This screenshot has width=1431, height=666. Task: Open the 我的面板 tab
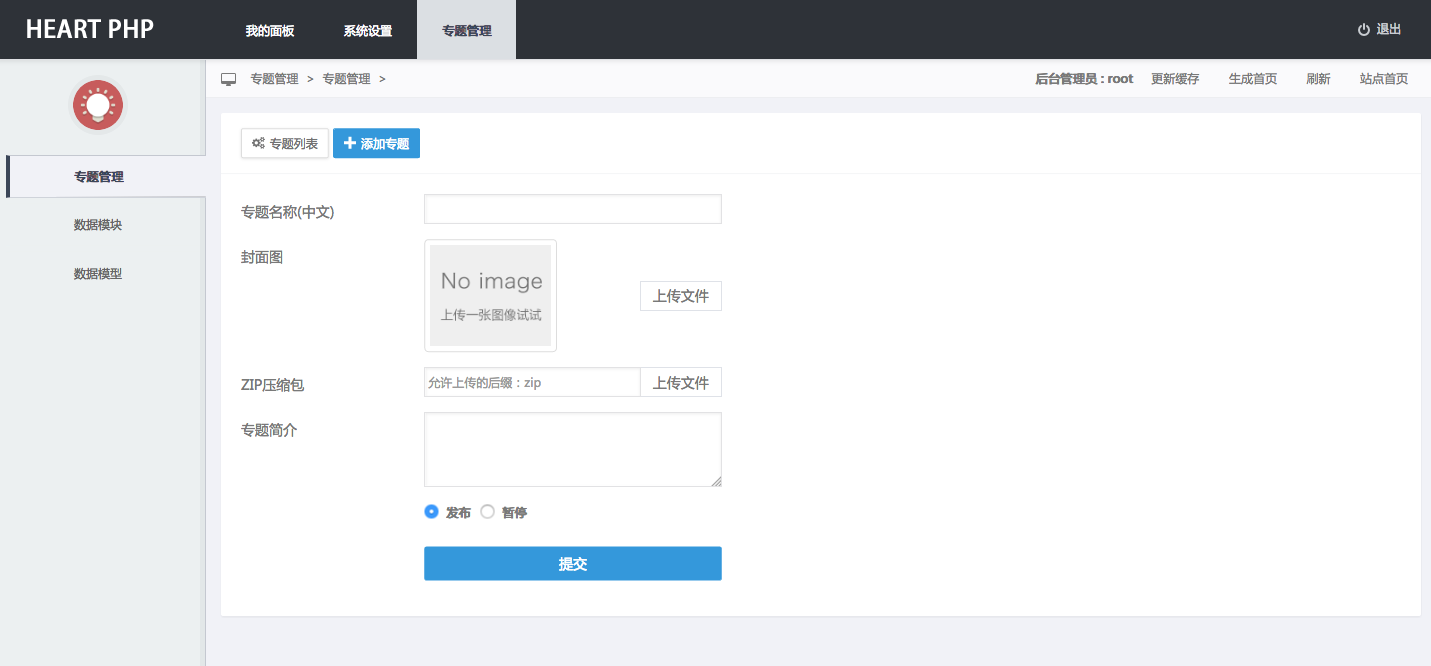point(270,30)
